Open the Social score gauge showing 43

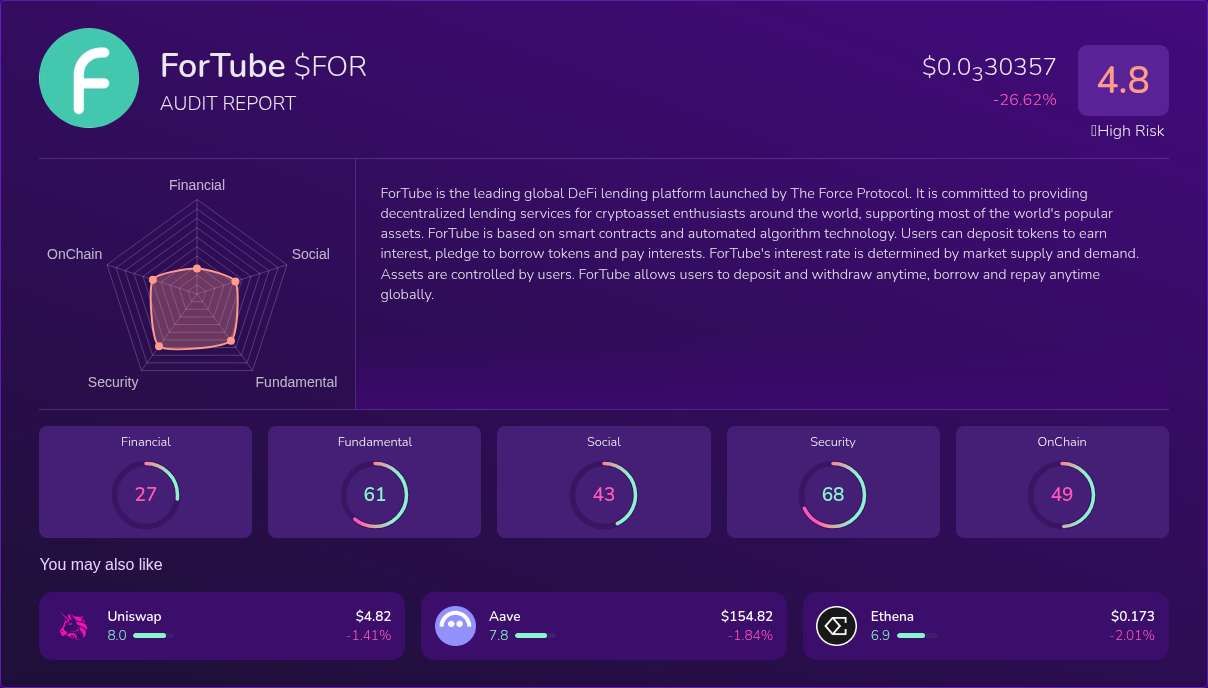click(604, 494)
